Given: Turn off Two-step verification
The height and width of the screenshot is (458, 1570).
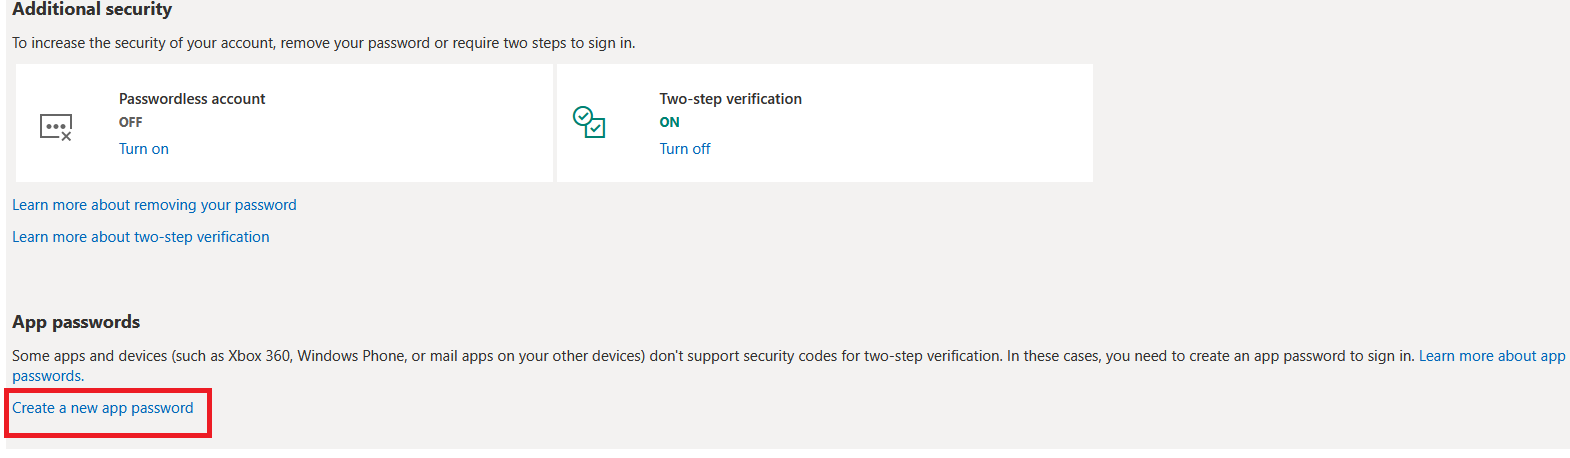Looking at the screenshot, I should tap(685, 149).
